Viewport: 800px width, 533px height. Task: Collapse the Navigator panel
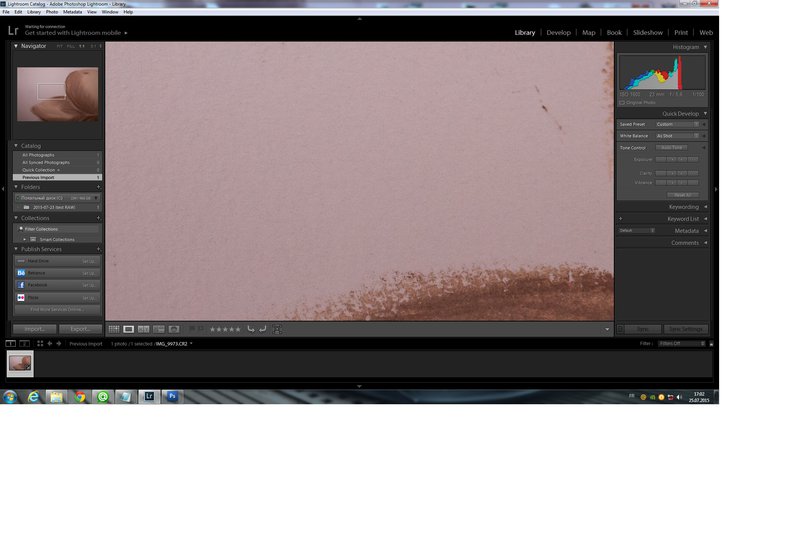tap(16, 46)
